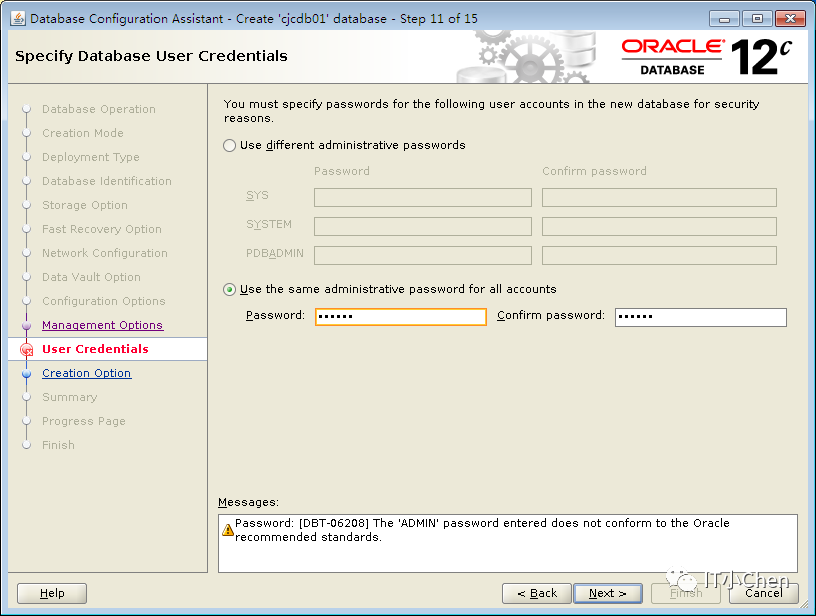Maximize the Database Configuration Assistant window
Screen dimensions: 816x616
[757, 19]
